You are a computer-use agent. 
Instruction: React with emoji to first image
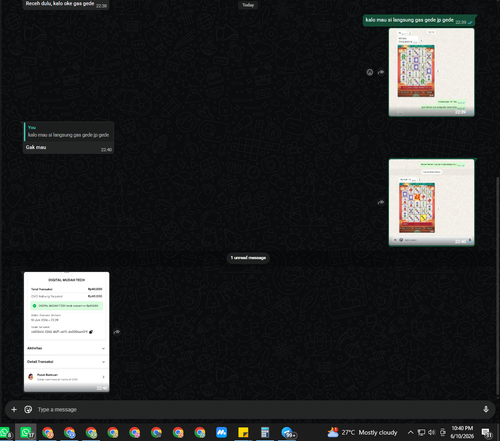370,72
